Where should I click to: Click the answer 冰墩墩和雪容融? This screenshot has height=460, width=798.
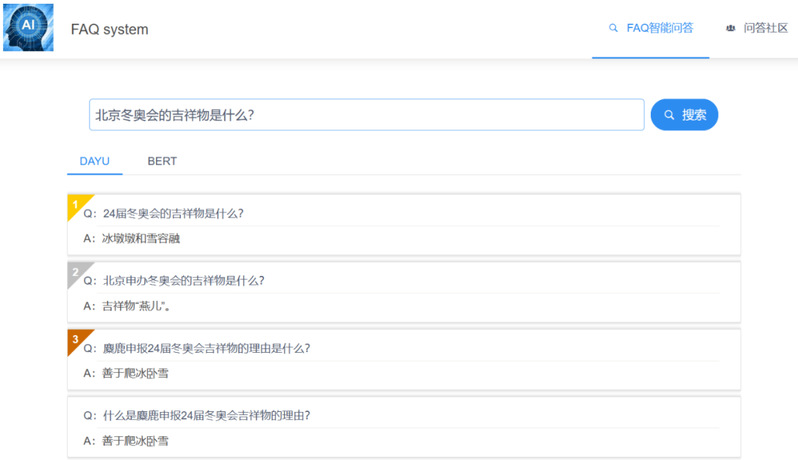(141, 239)
